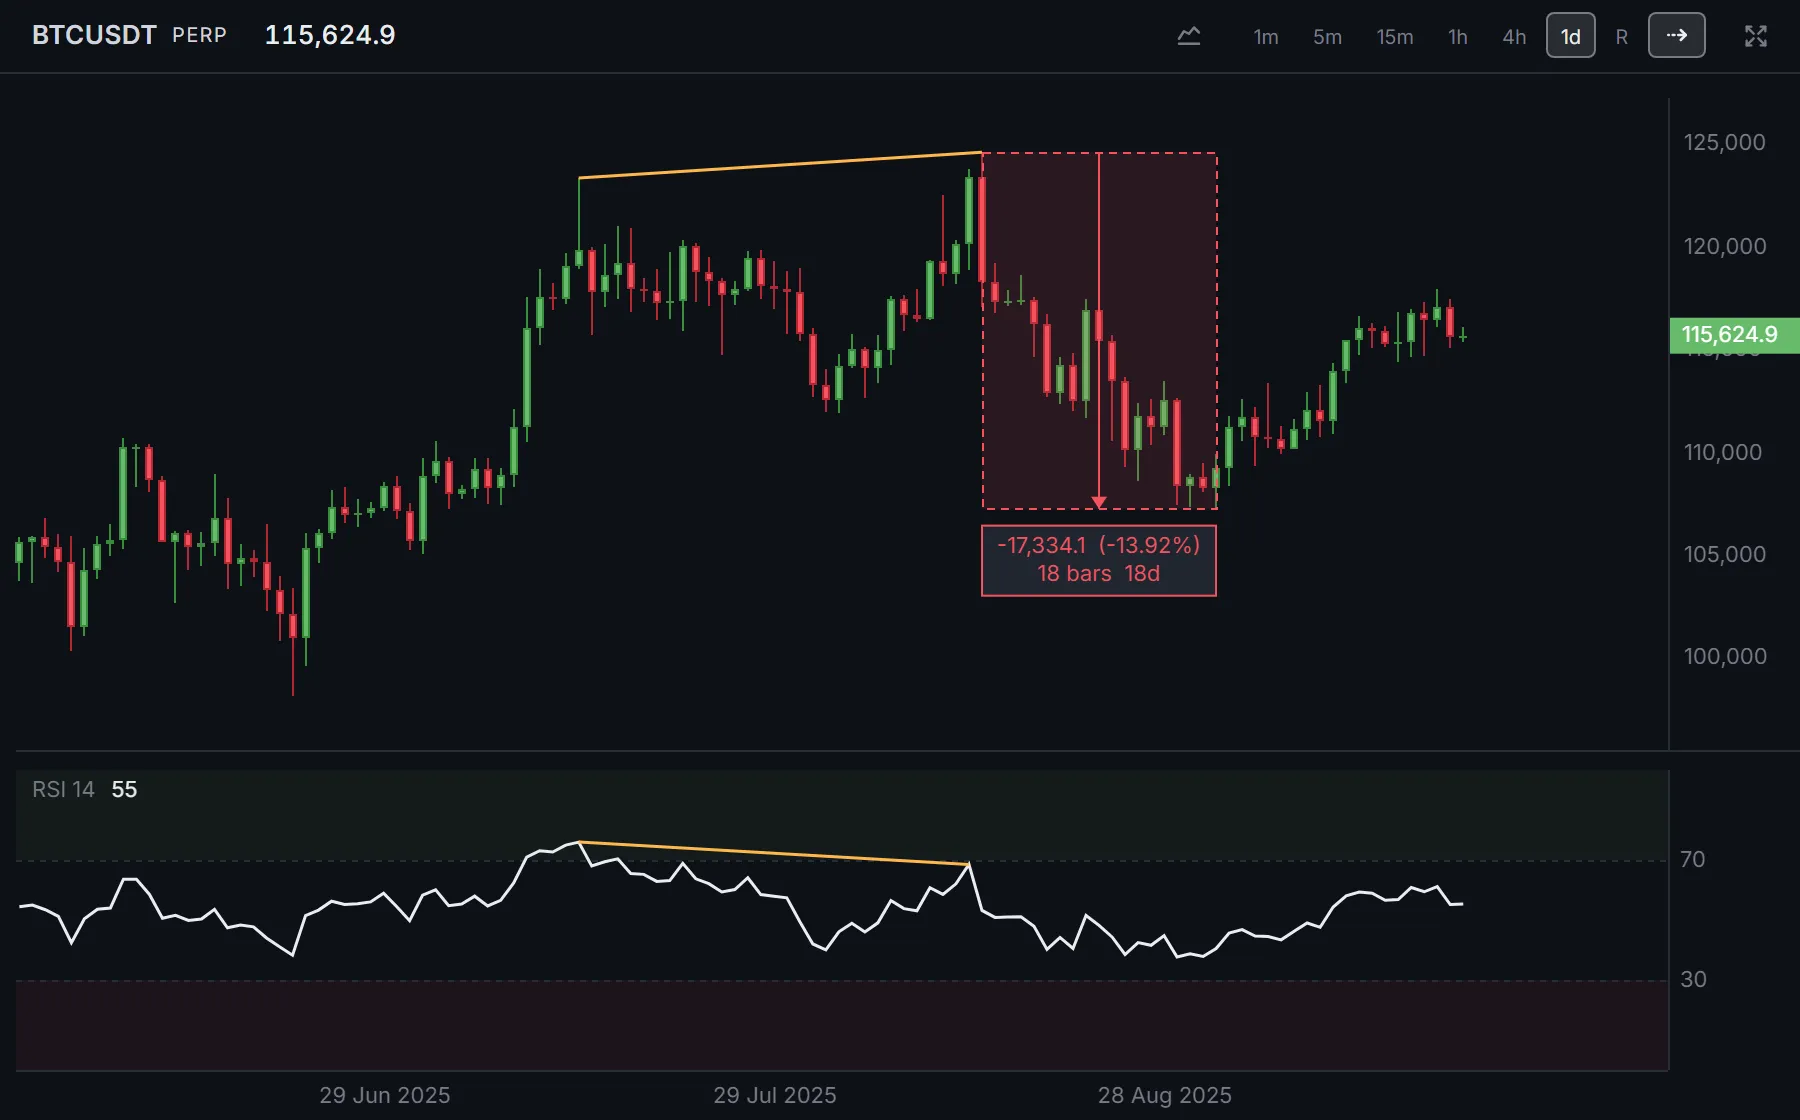Click the R reset button
This screenshot has height=1120, width=1800.
(1622, 37)
